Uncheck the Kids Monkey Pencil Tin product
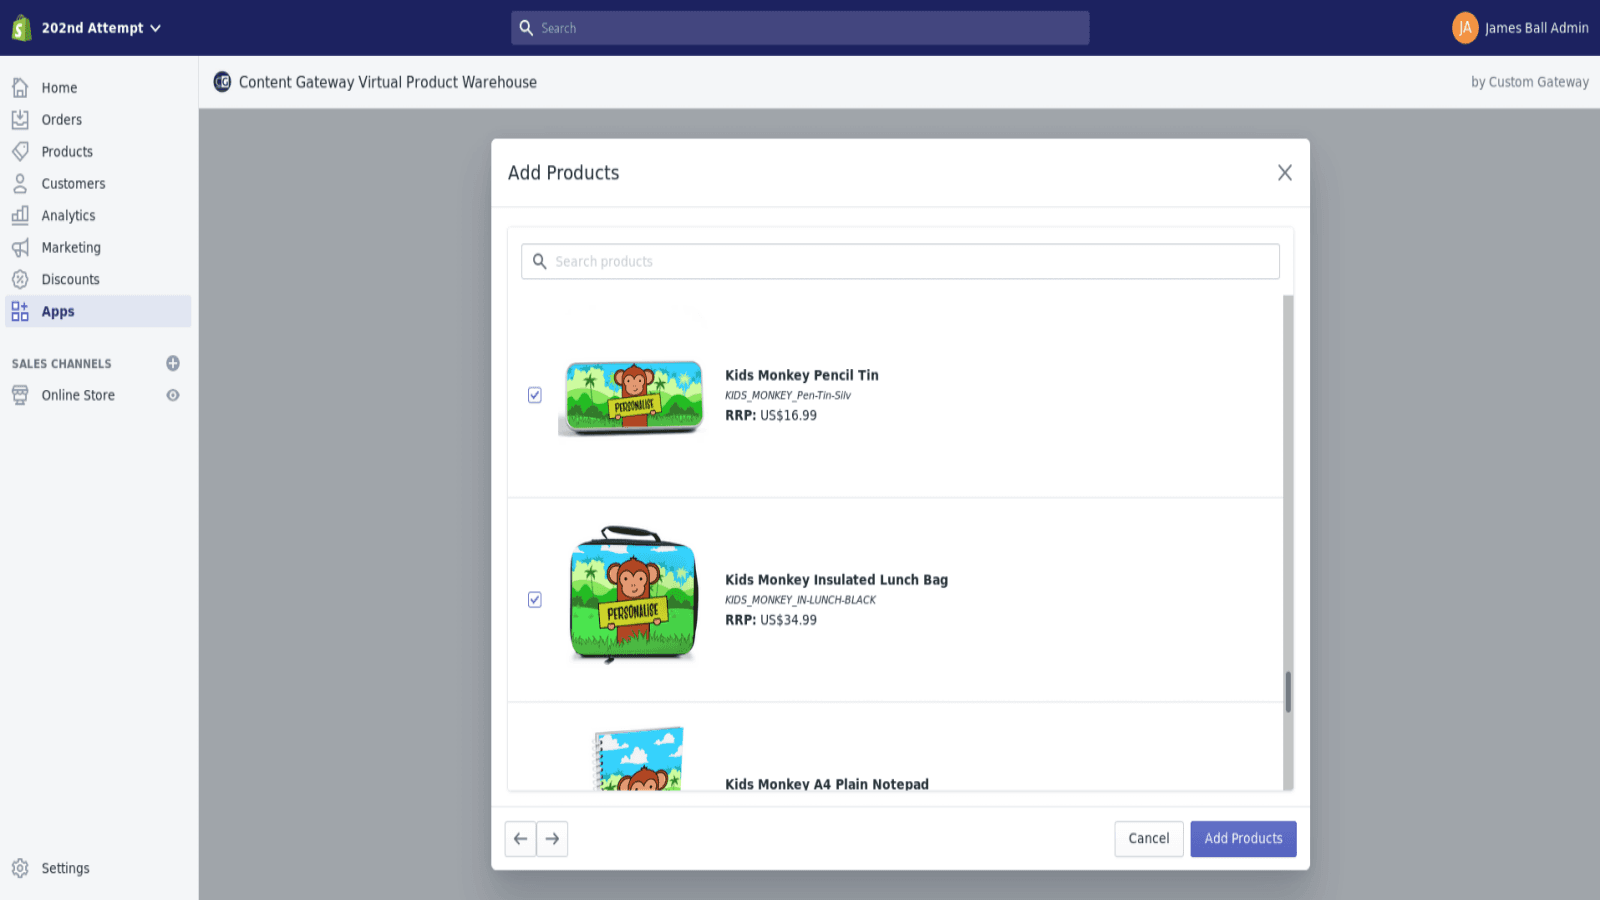The width and height of the screenshot is (1600, 900). pos(534,394)
